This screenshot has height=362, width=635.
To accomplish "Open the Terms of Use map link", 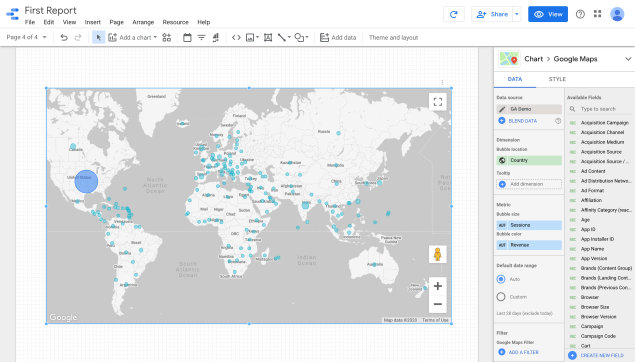I will 435,320.
